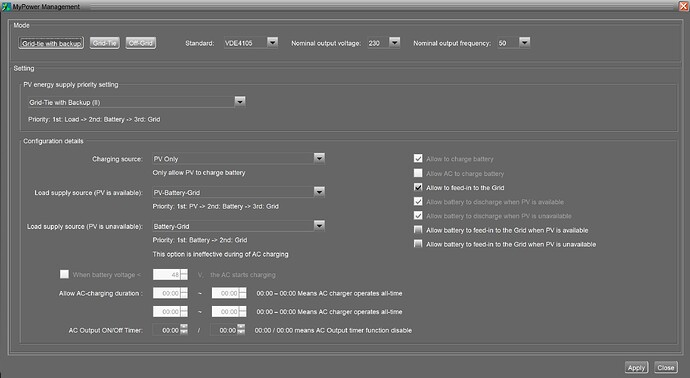690x378 pixels.
Task: Toggle Allow to feed-in to the Grid
Action: 418,187
